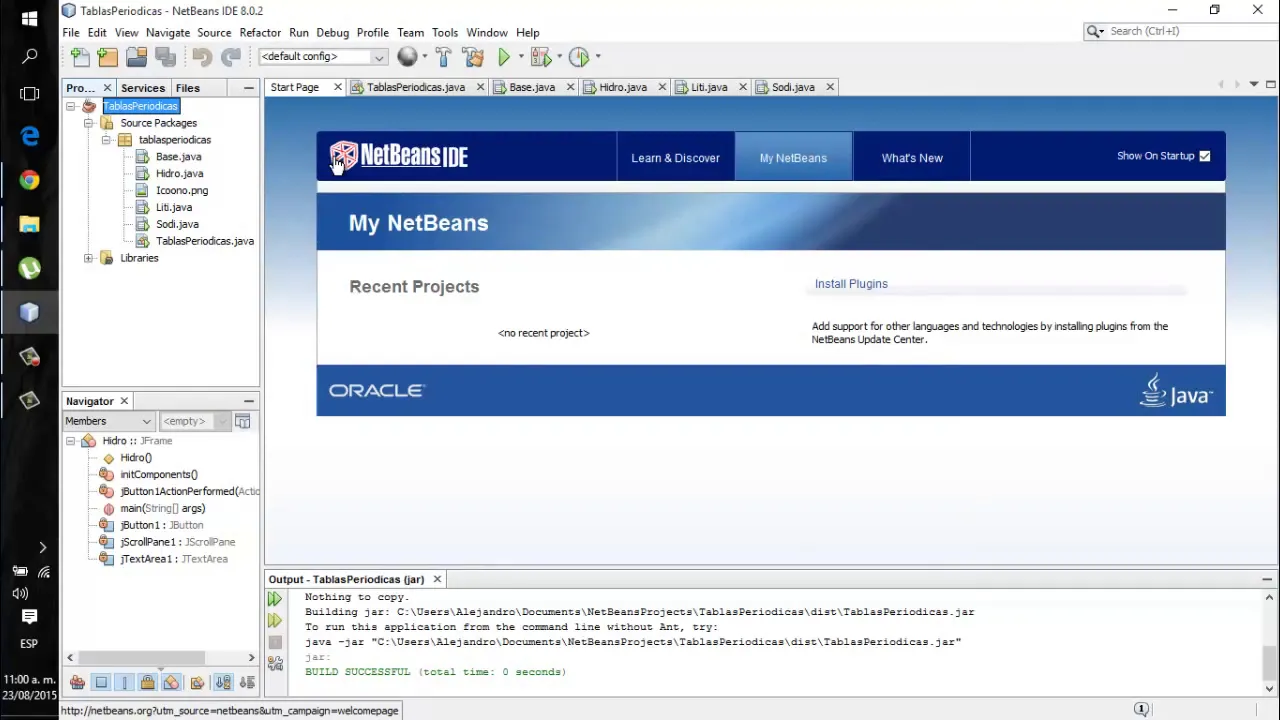Screen dimensions: 1280x720
Task: Select Icoono.png in project tree
Action: point(182,191)
